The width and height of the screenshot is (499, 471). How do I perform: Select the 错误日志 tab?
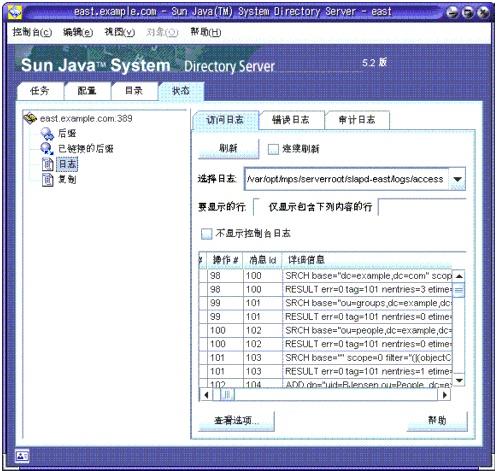coord(291,120)
